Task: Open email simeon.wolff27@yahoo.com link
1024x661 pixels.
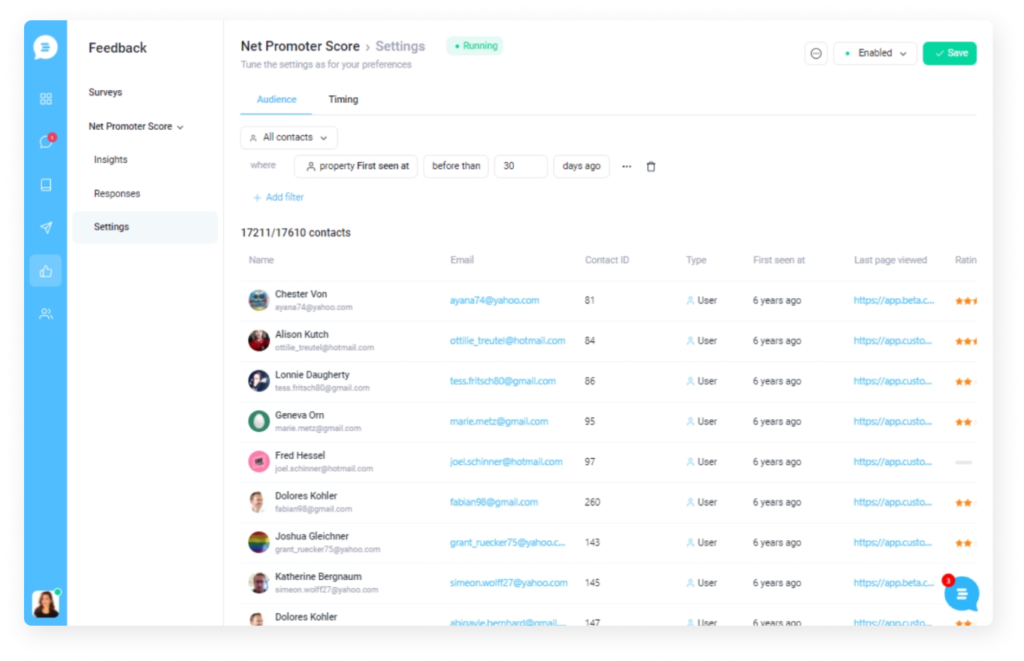Action: tap(509, 583)
